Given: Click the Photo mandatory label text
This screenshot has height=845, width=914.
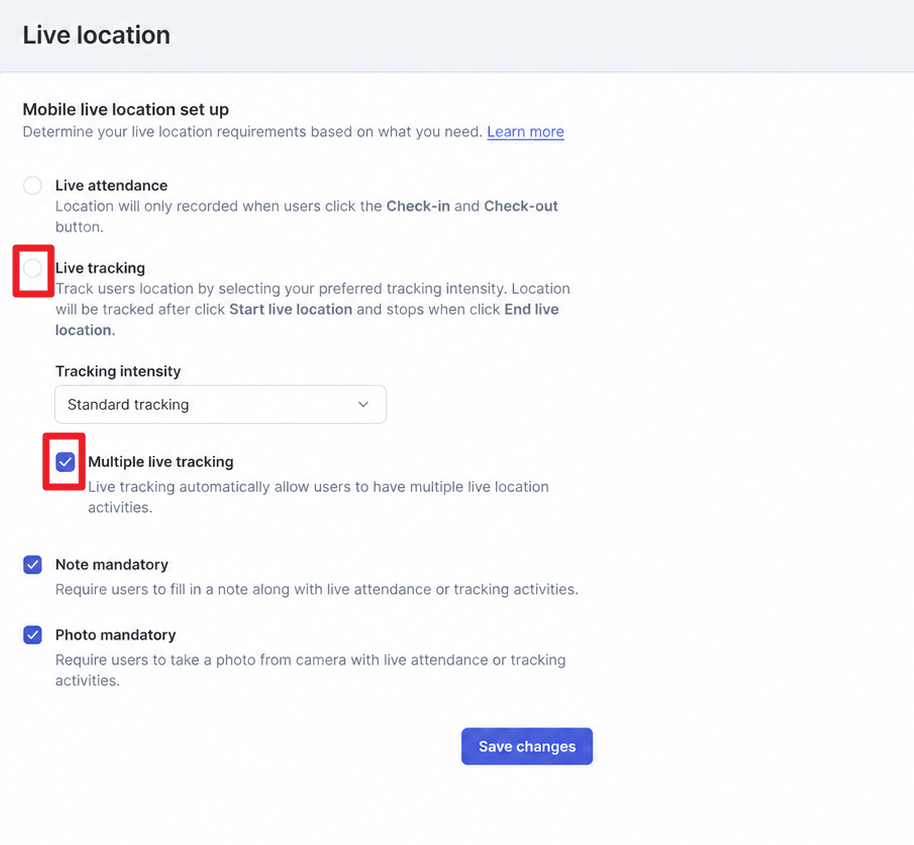Looking at the screenshot, I should tap(115, 635).
